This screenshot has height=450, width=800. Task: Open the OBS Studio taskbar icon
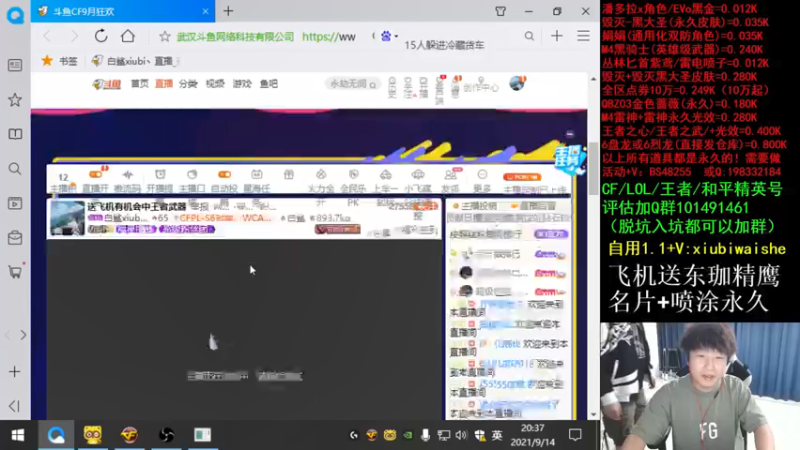[166, 435]
